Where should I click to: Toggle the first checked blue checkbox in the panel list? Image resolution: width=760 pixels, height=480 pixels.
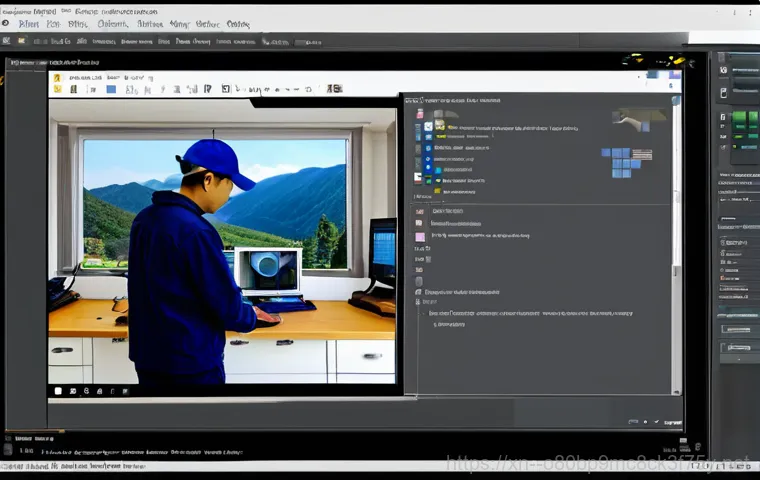[x=428, y=127]
